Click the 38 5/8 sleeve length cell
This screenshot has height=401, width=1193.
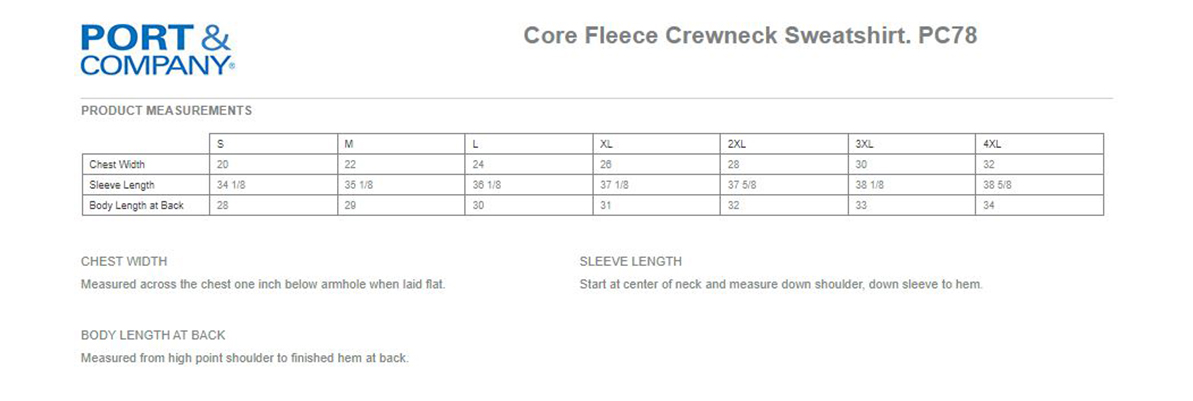coord(1002,185)
